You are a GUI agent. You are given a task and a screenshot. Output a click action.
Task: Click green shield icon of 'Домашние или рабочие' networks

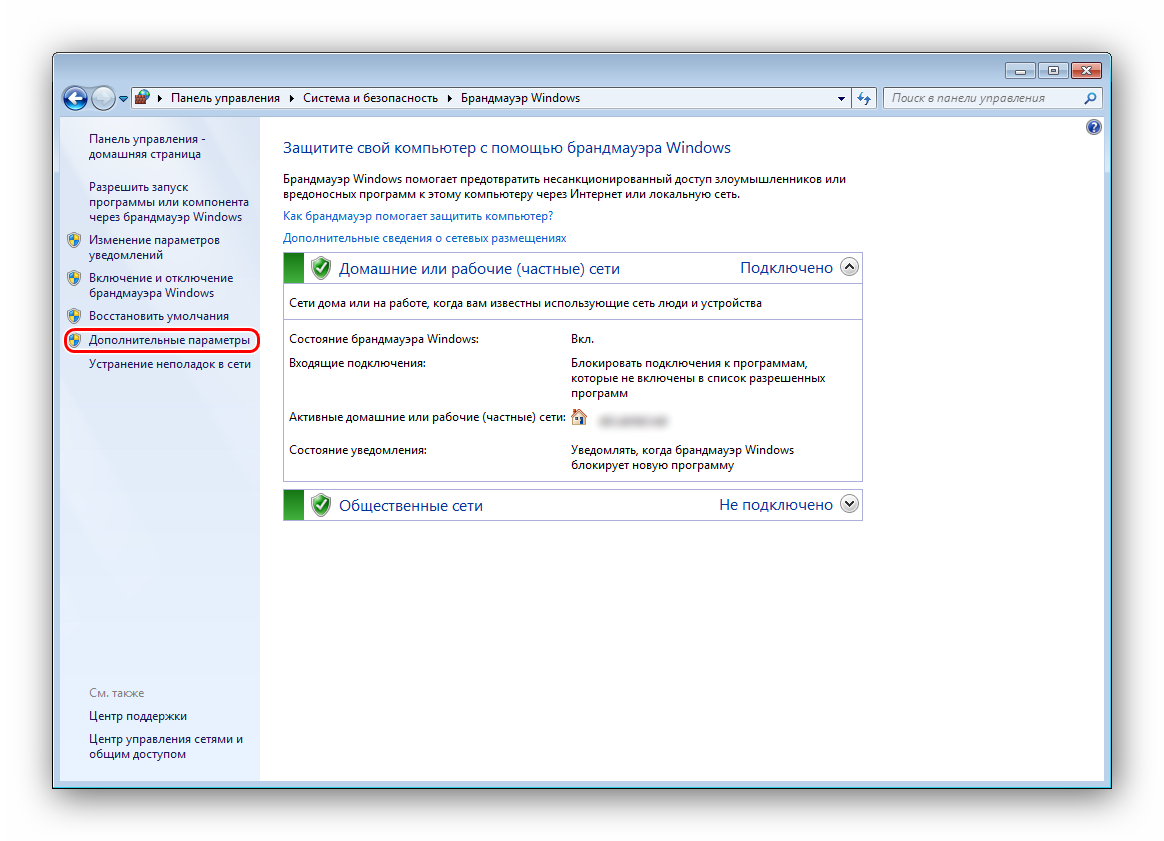click(x=321, y=268)
